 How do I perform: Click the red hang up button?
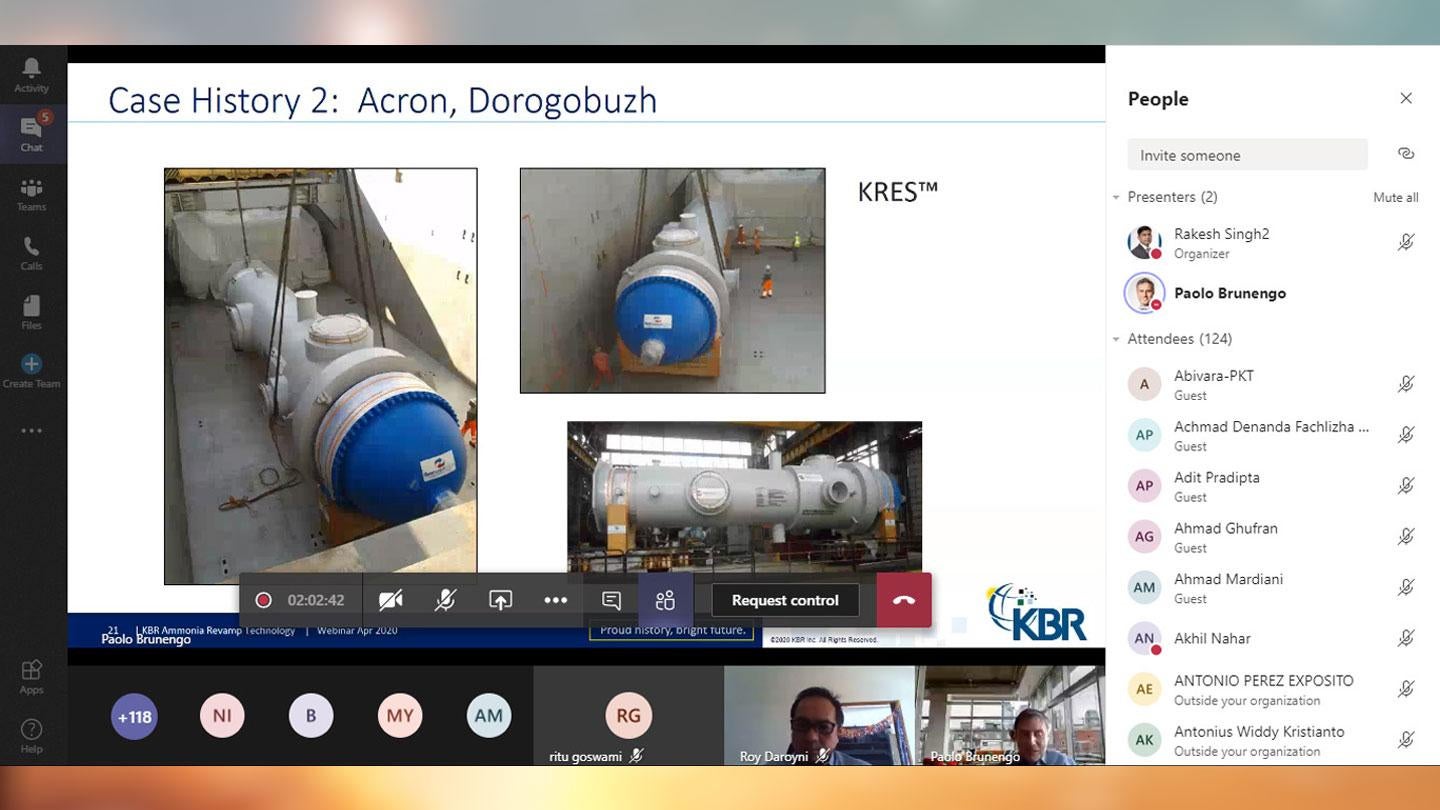[904, 600]
